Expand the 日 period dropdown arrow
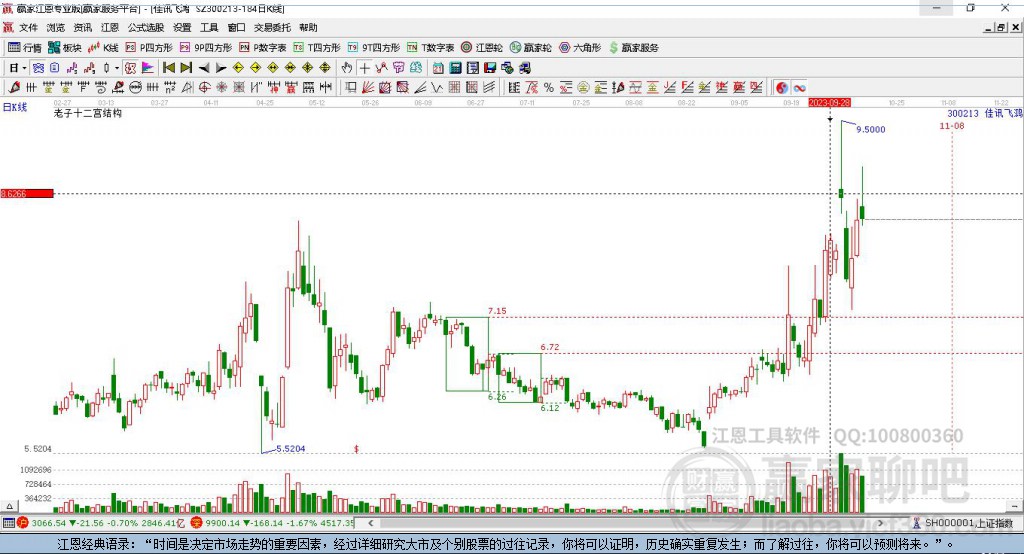Screen dimensions: 1024x554 click(x=24, y=68)
